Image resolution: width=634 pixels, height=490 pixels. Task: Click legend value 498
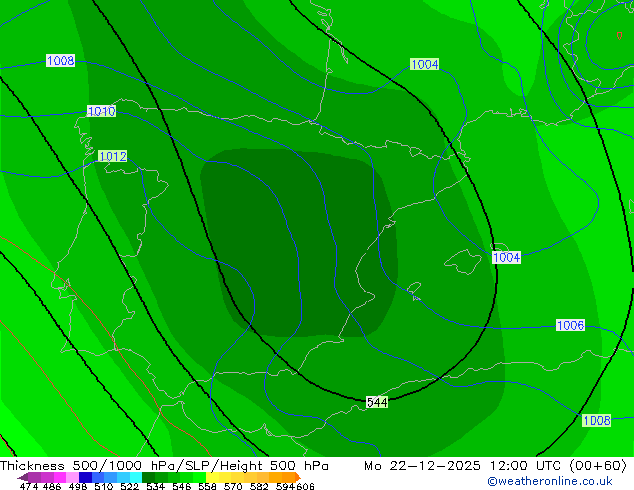78,486
